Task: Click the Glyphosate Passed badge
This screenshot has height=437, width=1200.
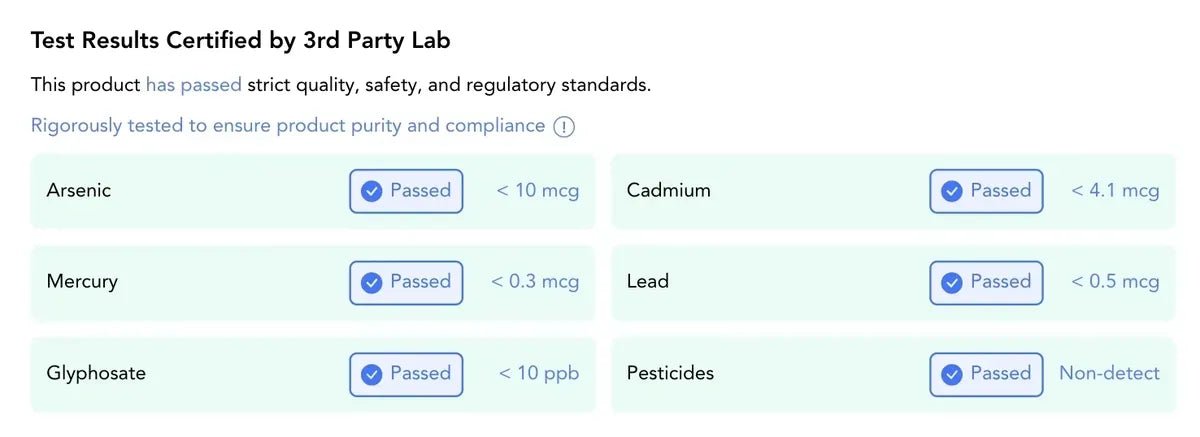Action: pyautogui.click(x=406, y=374)
